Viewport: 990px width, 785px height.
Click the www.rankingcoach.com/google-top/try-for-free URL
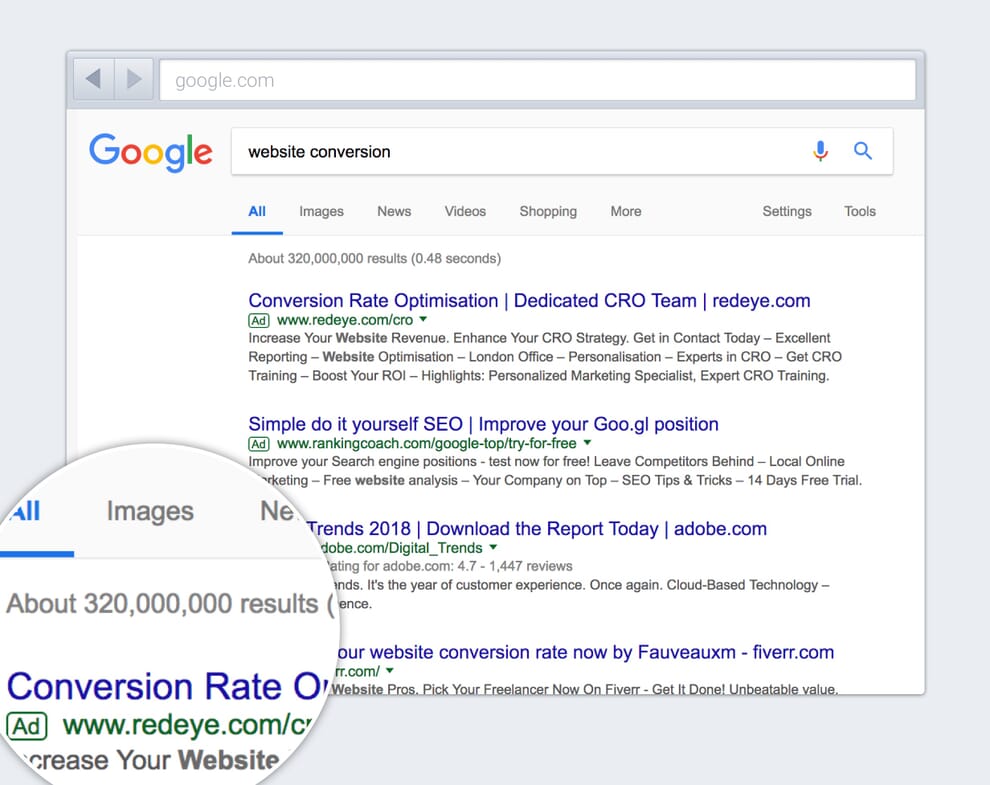tap(427, 443)
